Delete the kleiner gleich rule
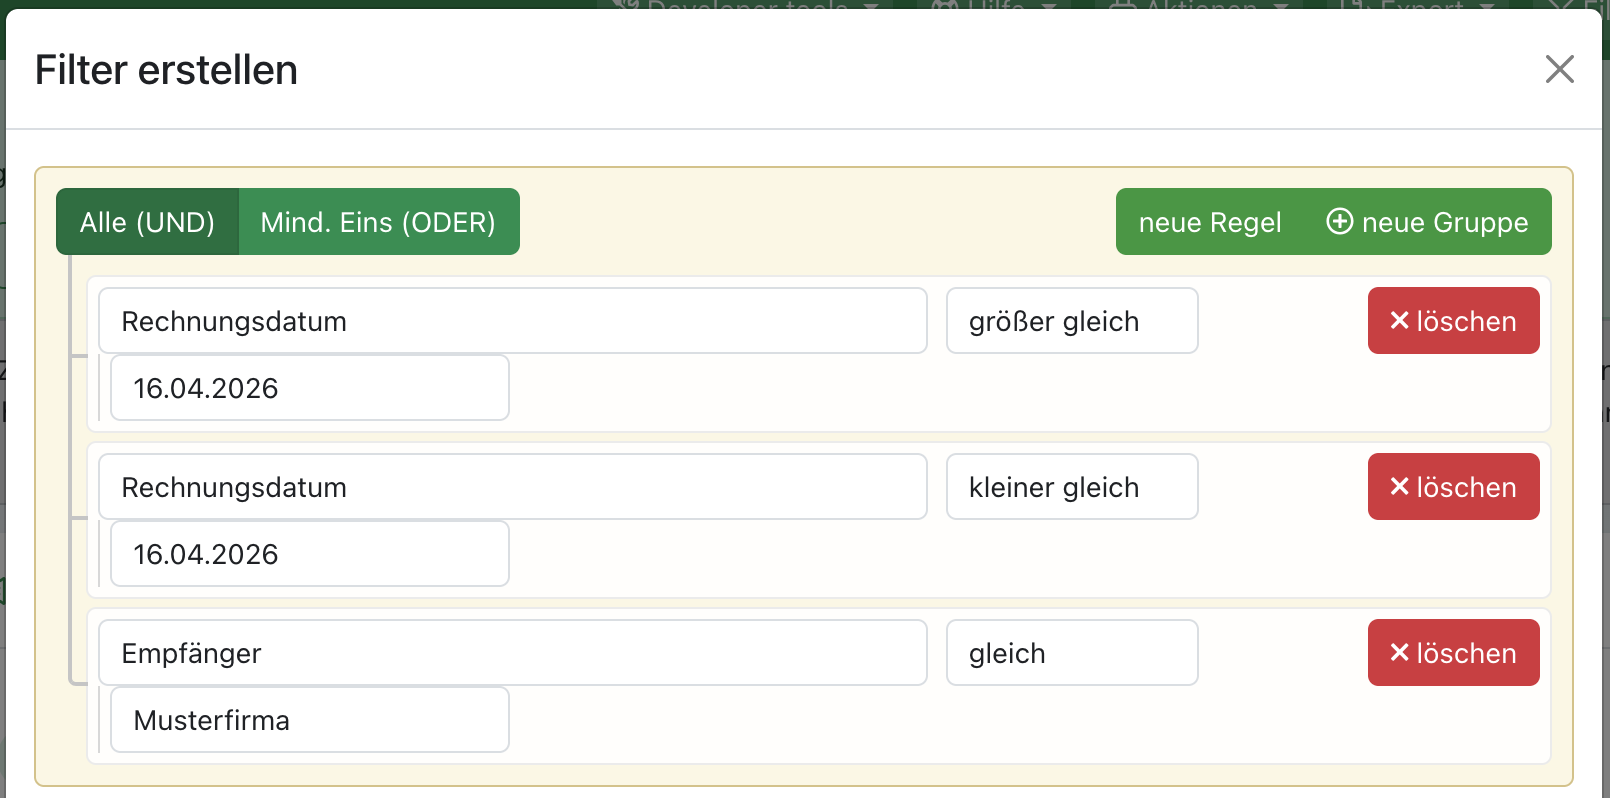Viewport: 1610px width, 798px height. (x=1453, y=487)
